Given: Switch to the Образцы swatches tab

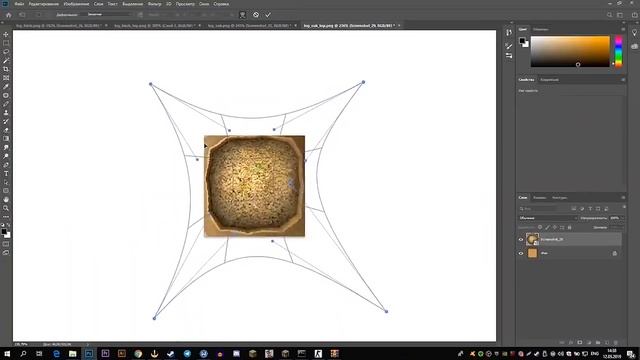Looking at the screenshot, I should tap(540, 29).
